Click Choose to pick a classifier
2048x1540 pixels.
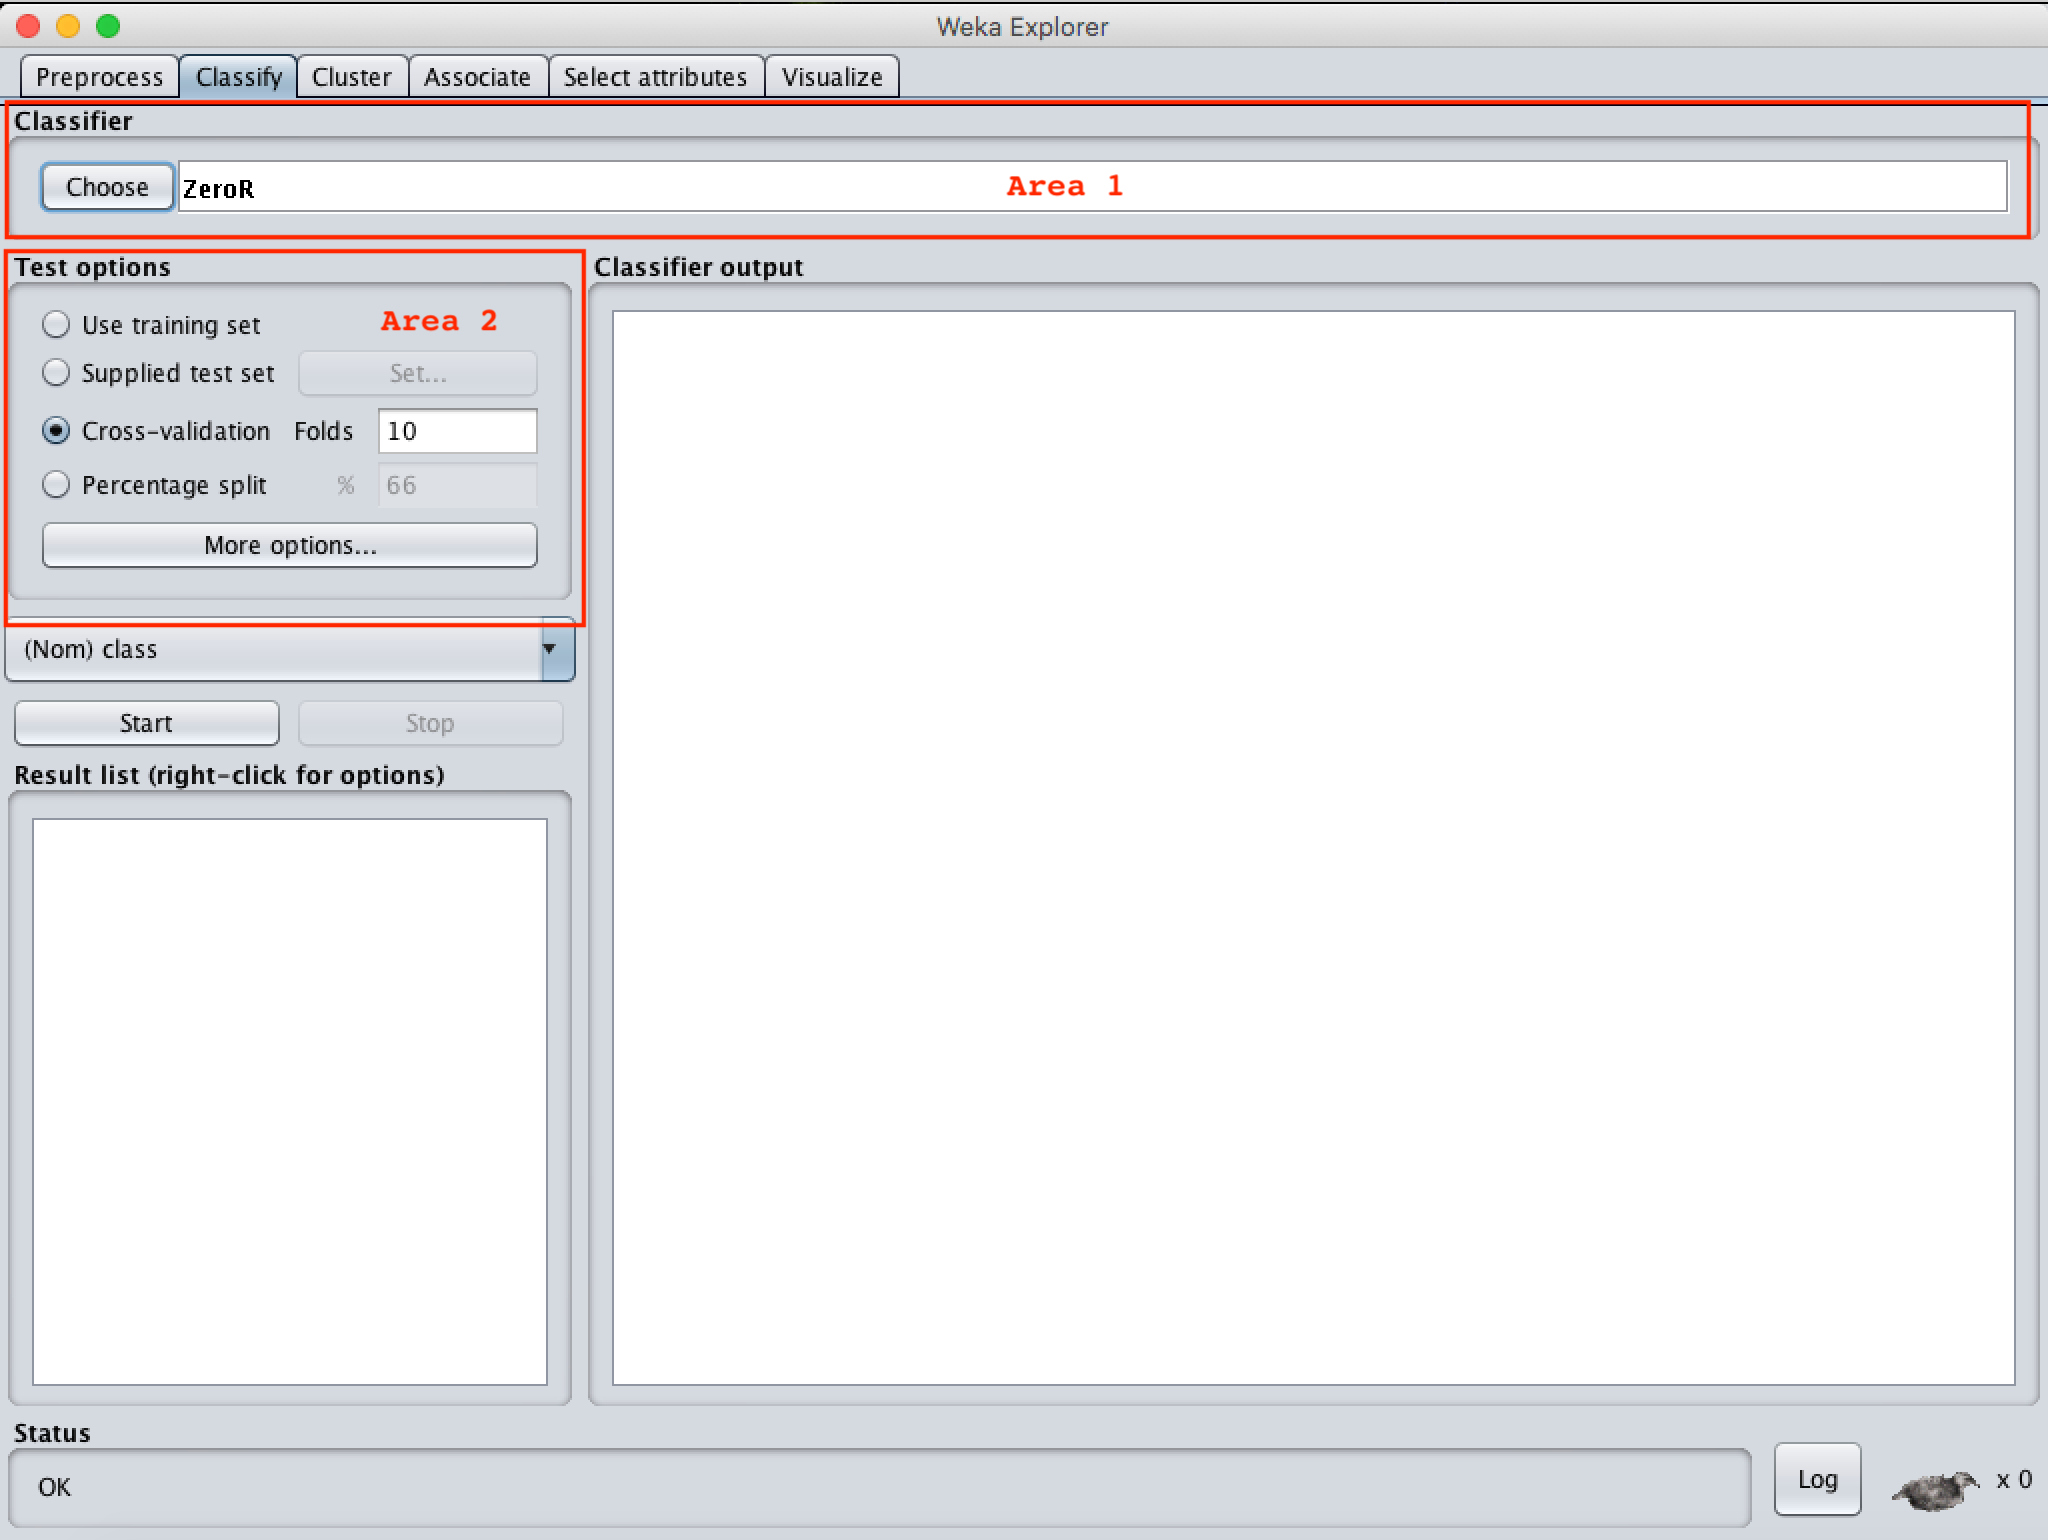click(x=107, y=187)
